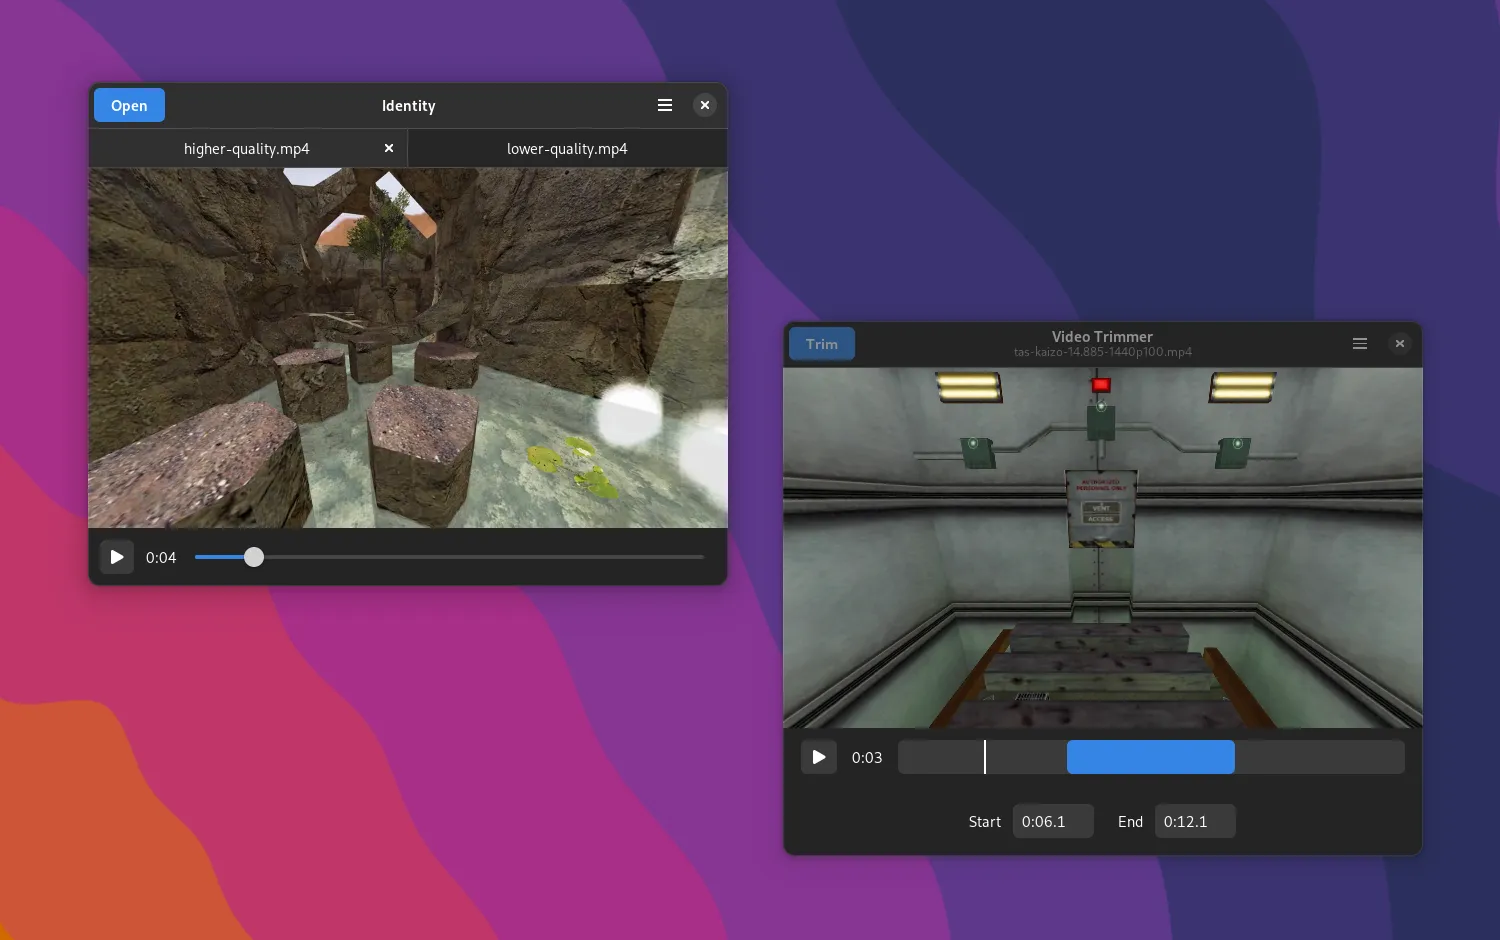Click the Open button in Identity
The width and height of the screenshot is (1500, 940).
coord(129,106)
